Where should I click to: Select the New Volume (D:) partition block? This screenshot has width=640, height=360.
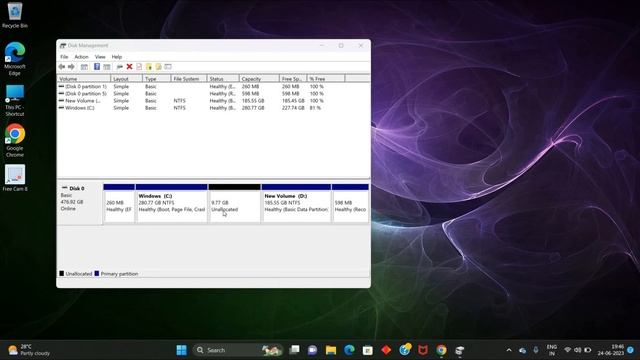pyautogui.click(x=296, y=203)
